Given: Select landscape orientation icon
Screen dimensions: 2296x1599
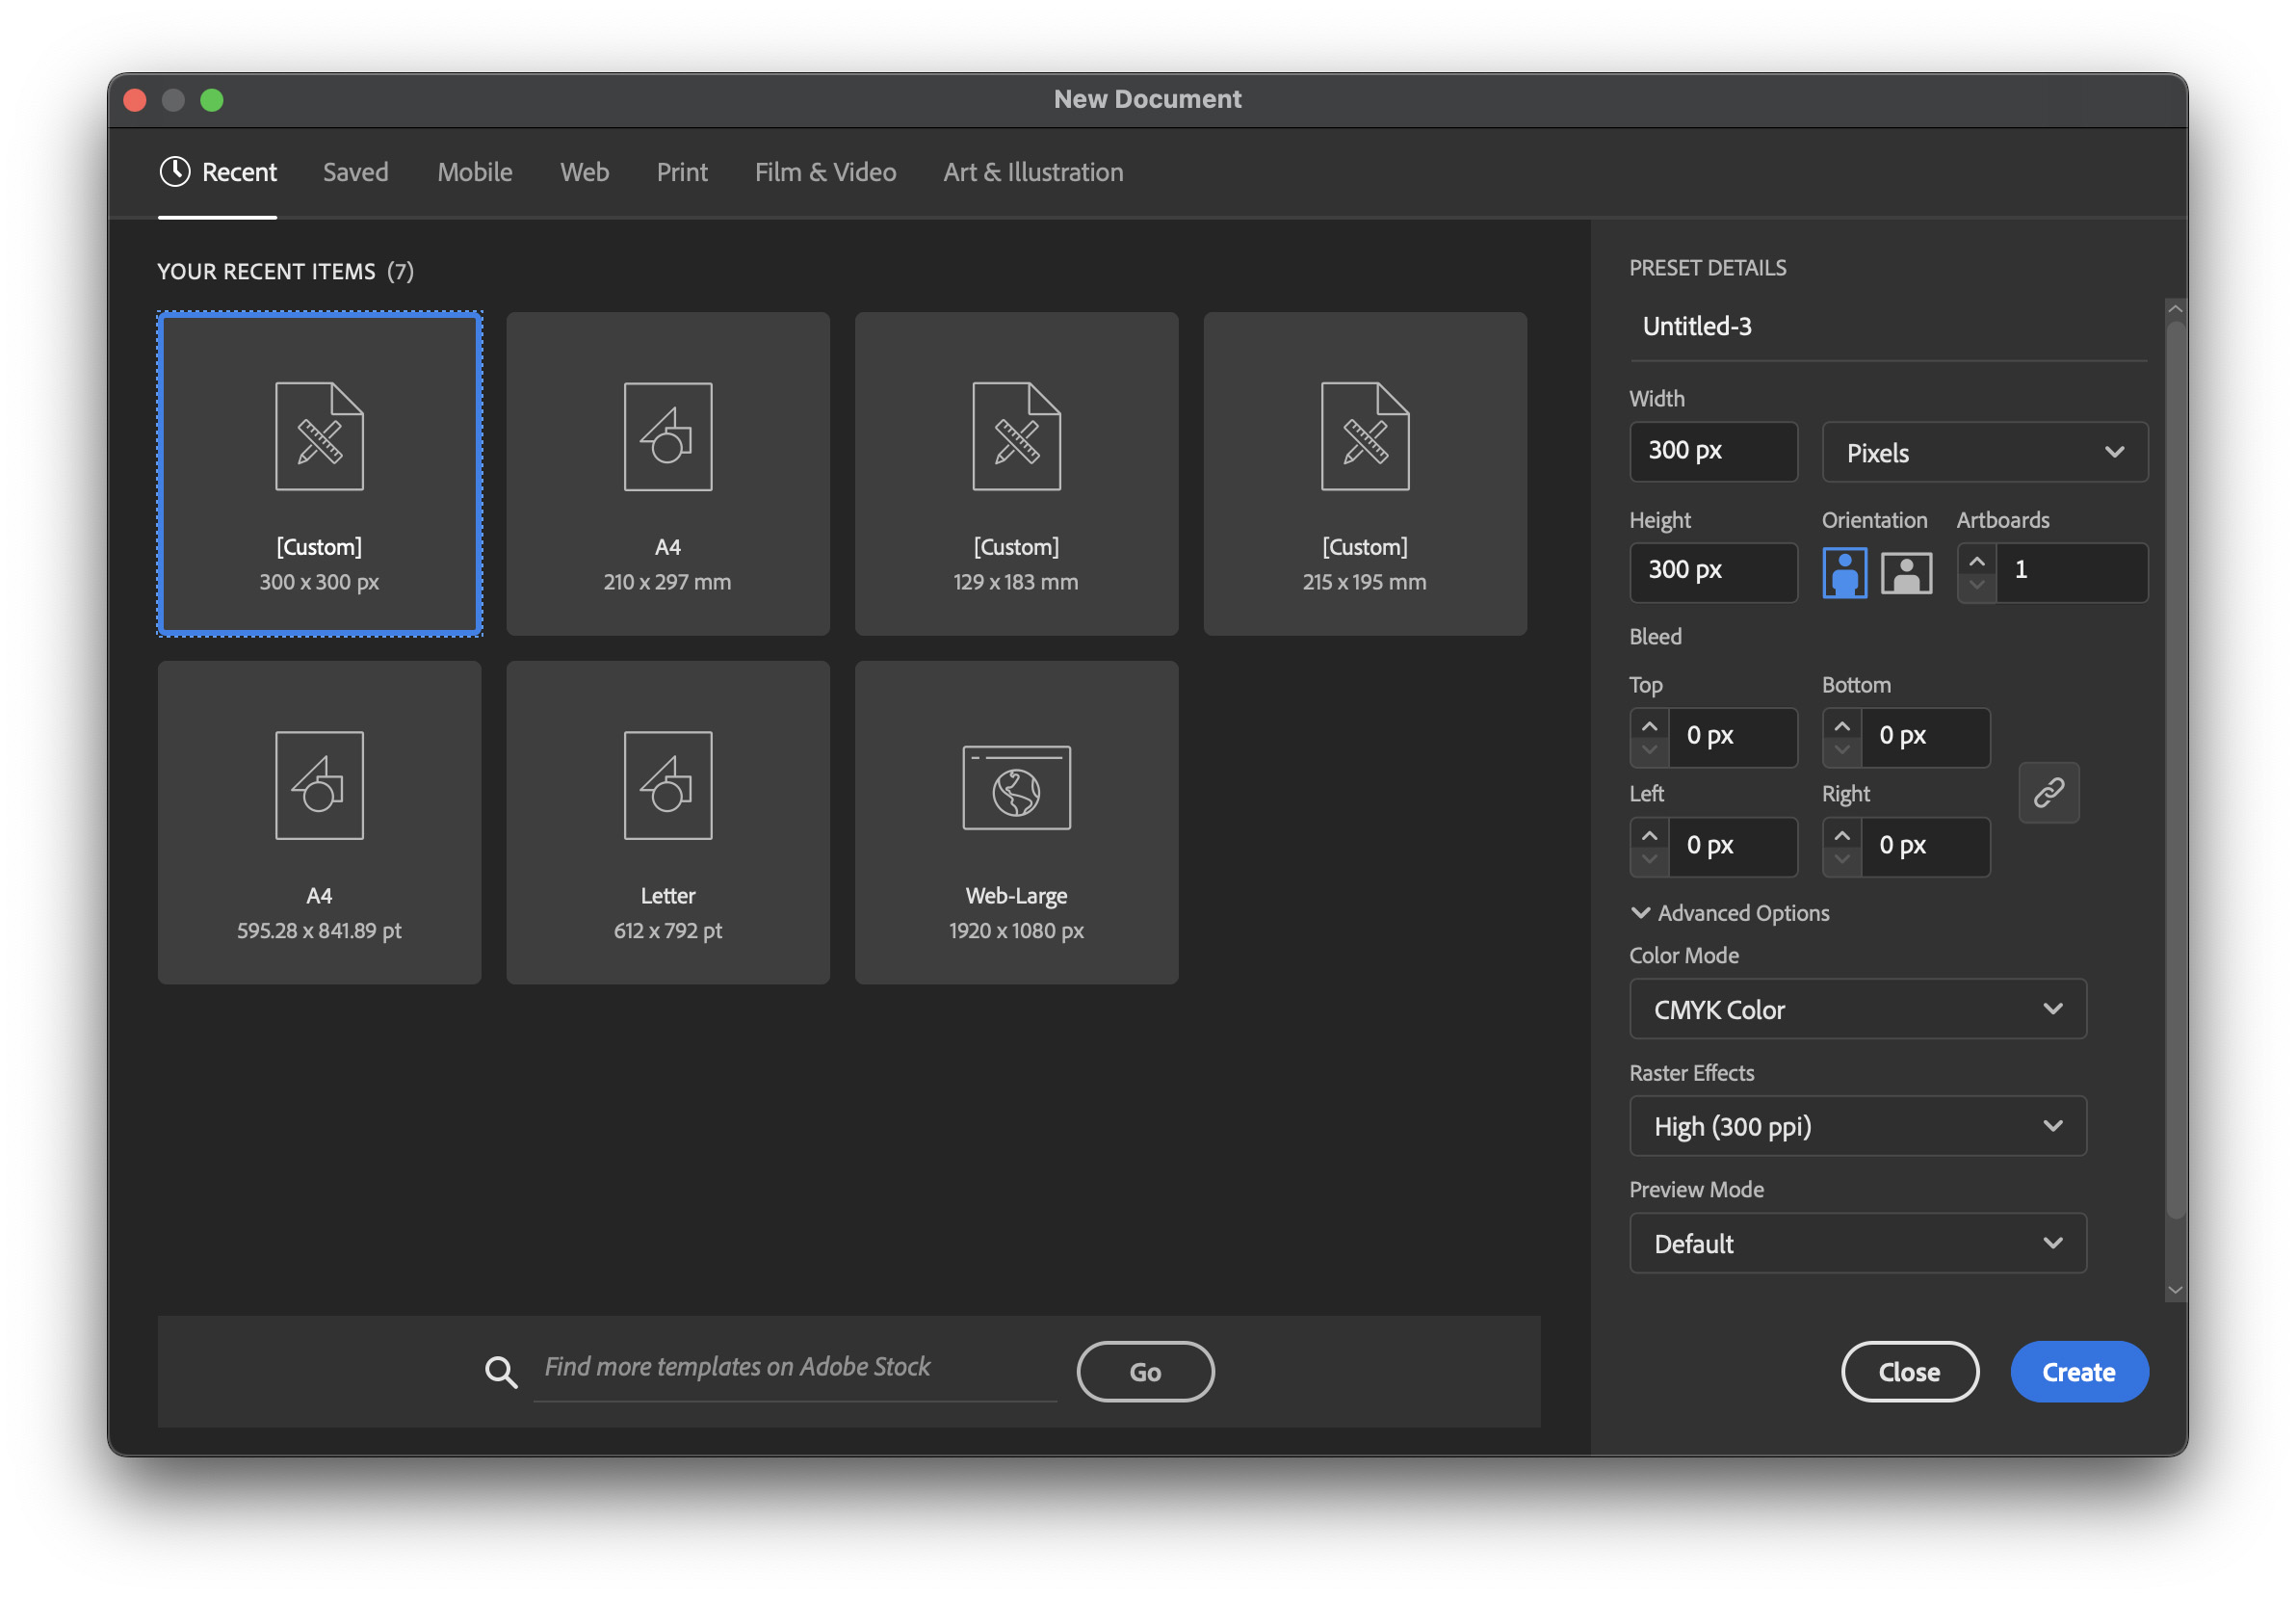Looking at the screenshot, I should click(x=1906, y=573).
